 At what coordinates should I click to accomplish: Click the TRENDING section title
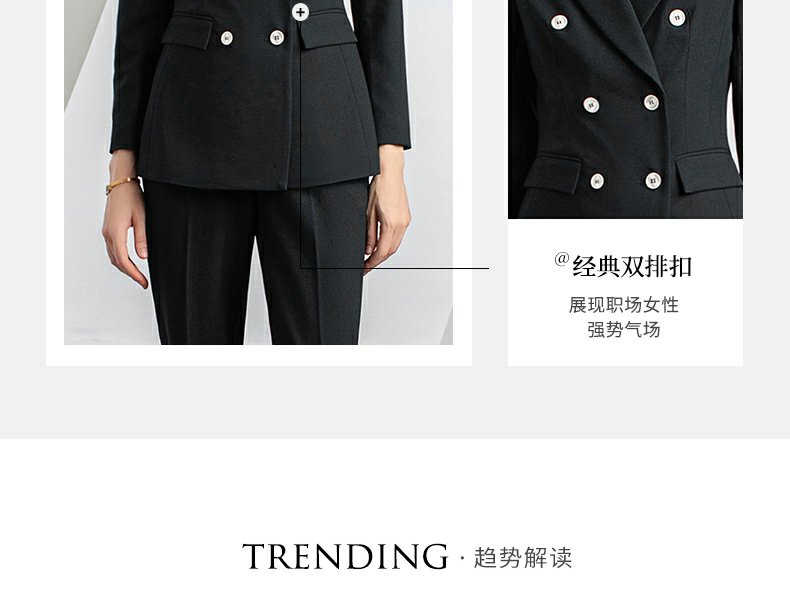(345, 557)
